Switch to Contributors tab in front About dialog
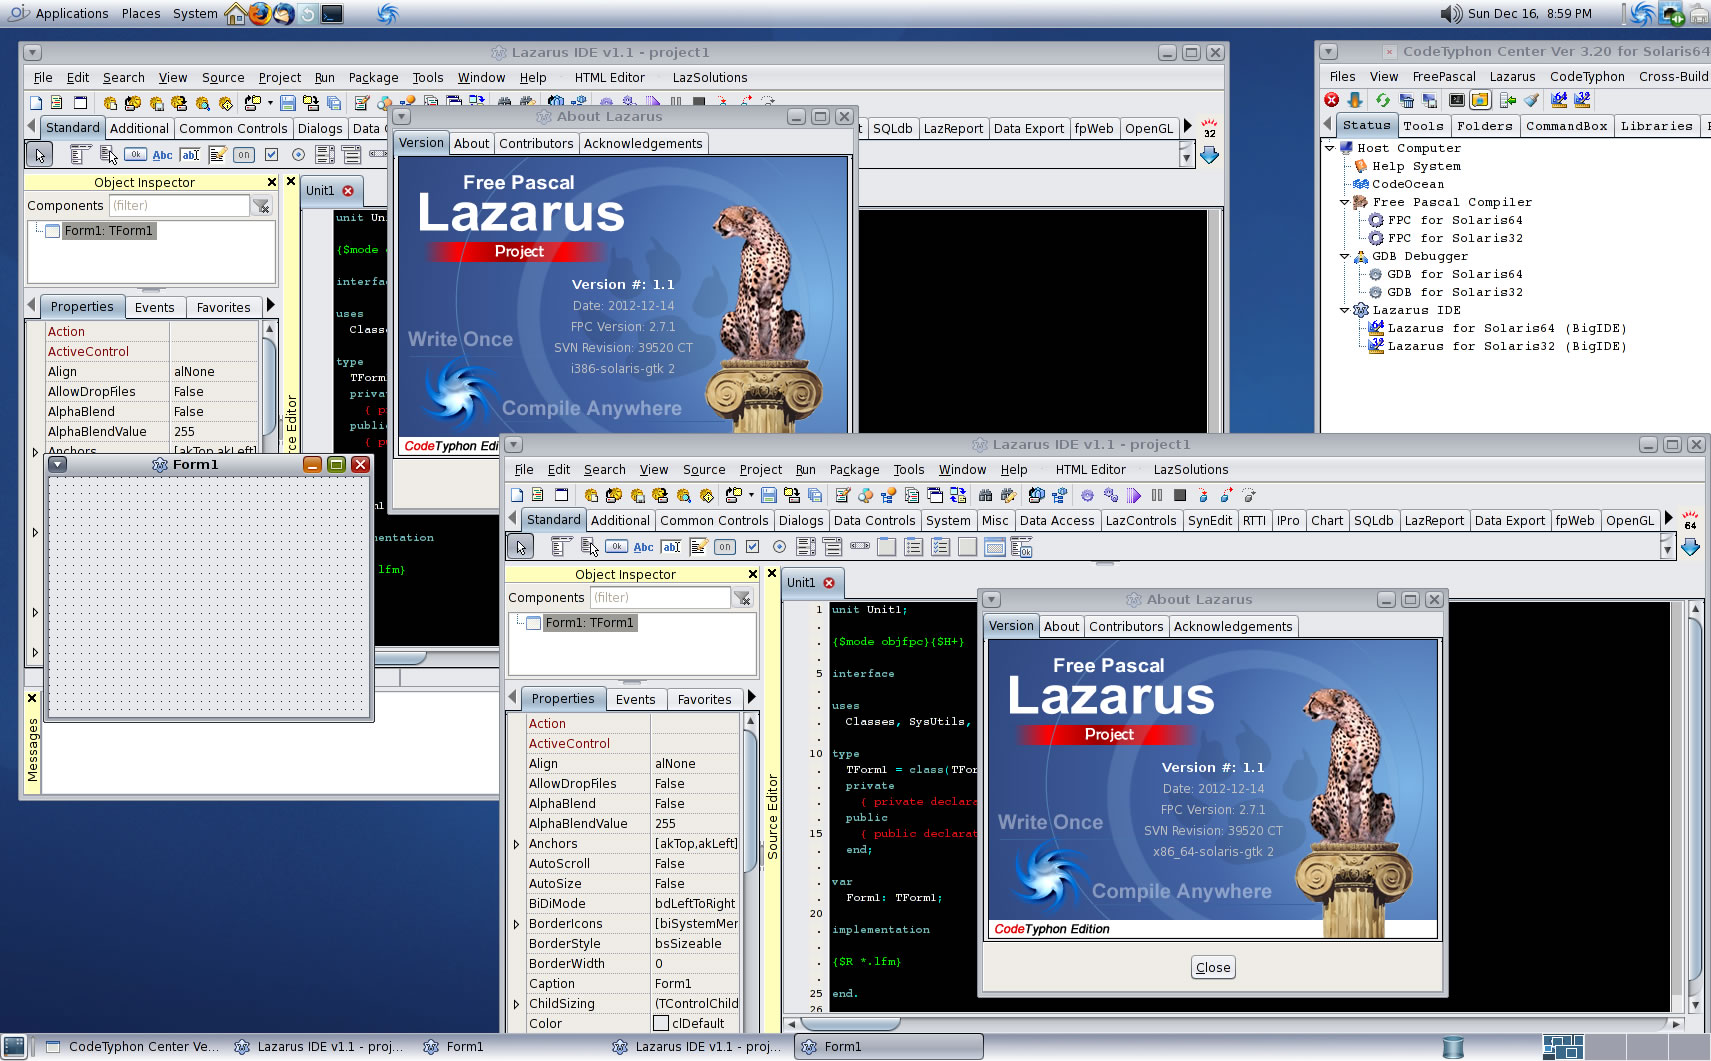The height and width of the screenshot is (1061, 1711). 1126,626
